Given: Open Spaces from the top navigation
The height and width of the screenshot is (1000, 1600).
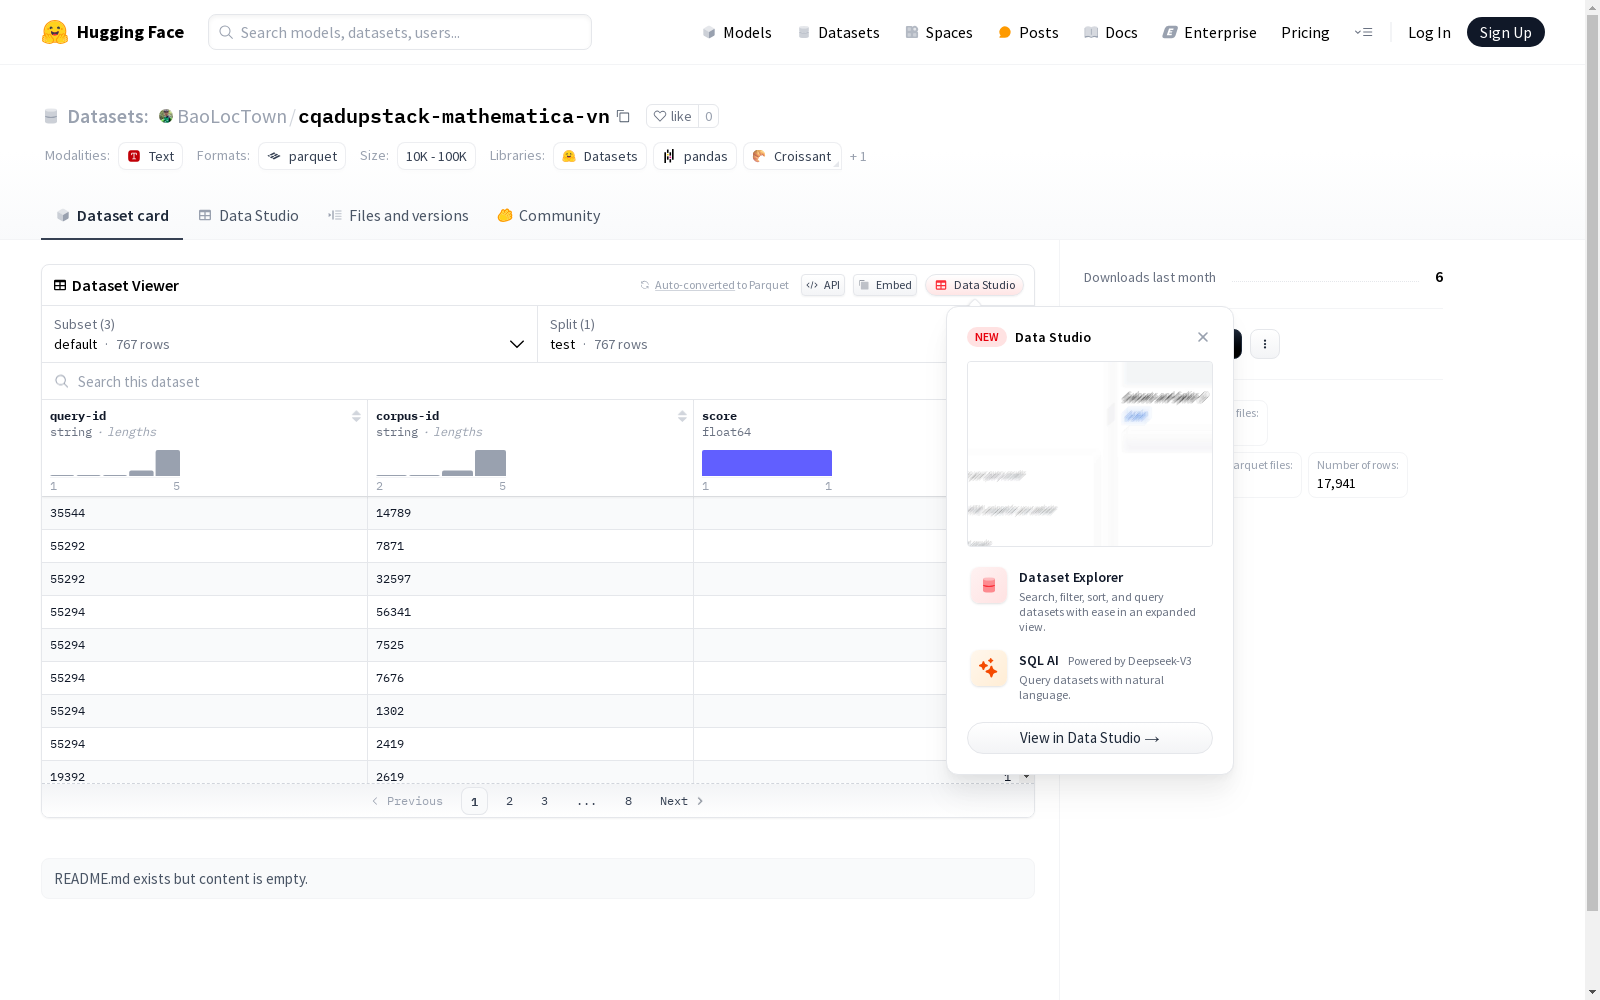Looking at the screenshot, I should point(938,32).
